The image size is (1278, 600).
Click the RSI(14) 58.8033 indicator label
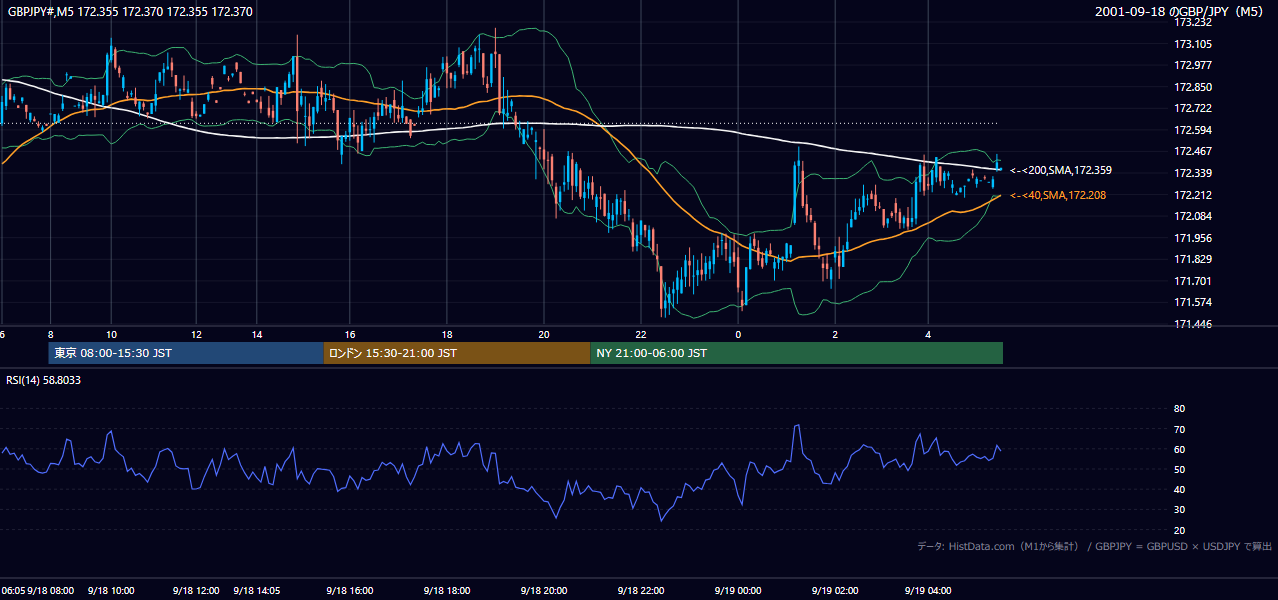click(44, 380)
